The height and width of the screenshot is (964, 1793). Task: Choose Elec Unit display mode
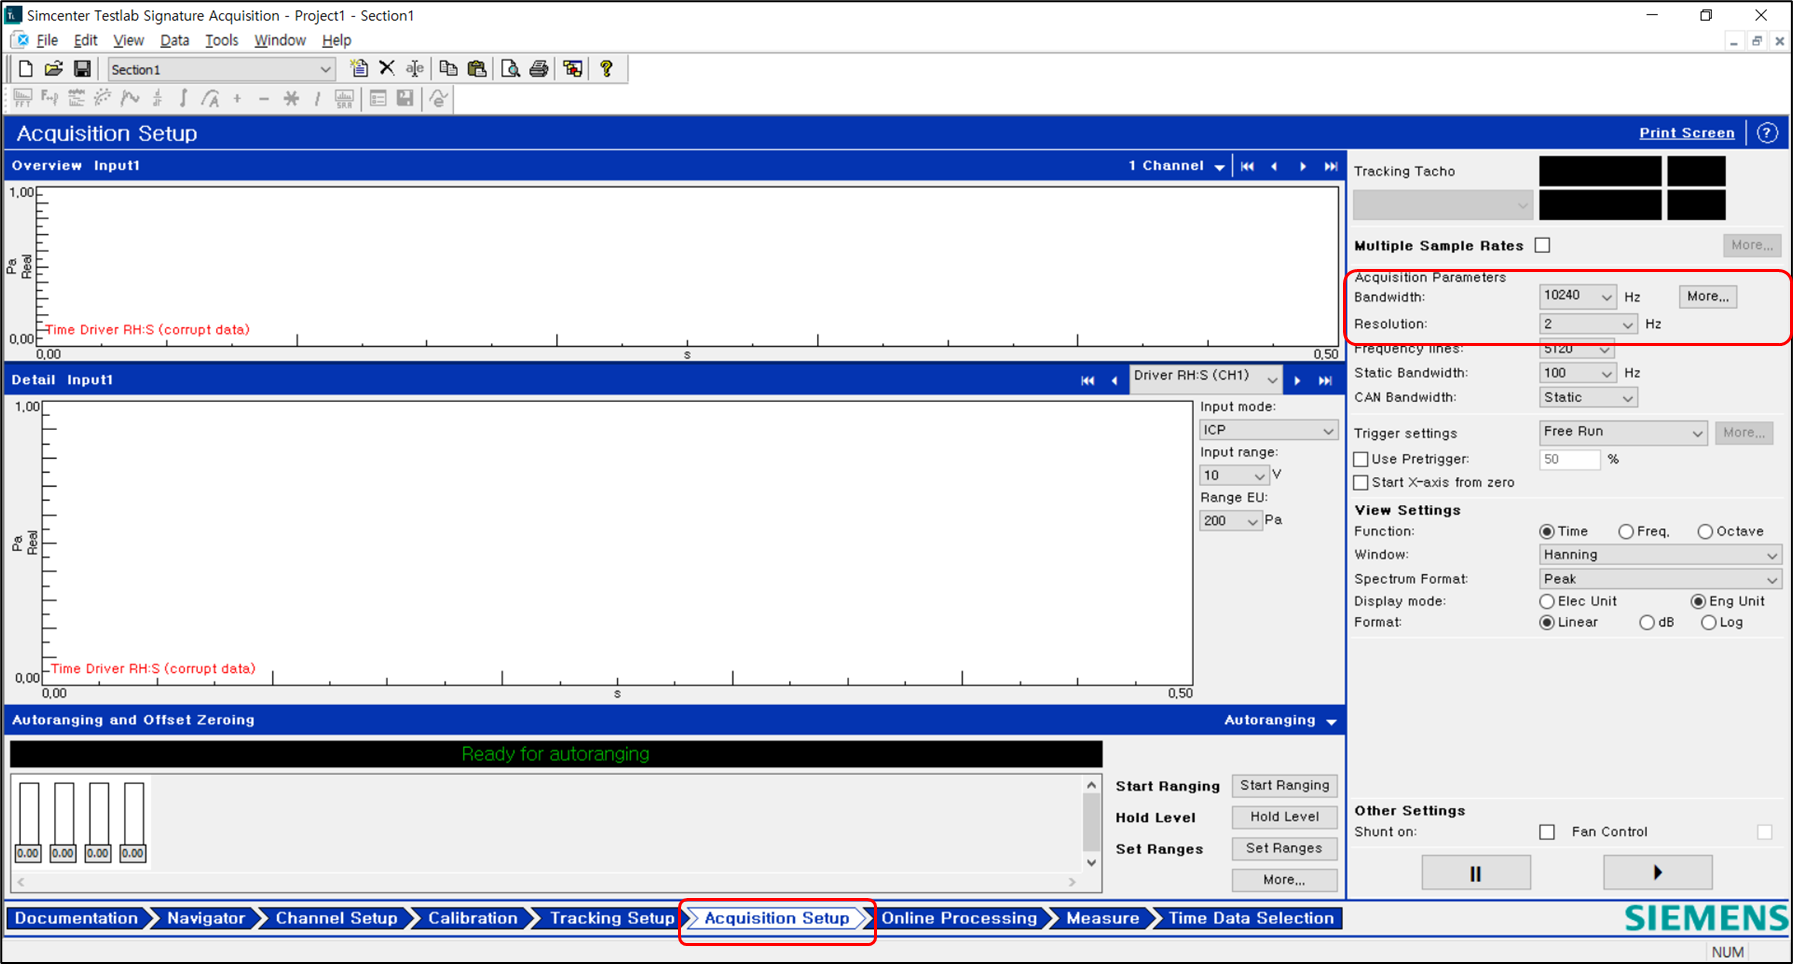(x=1547, y=601)
